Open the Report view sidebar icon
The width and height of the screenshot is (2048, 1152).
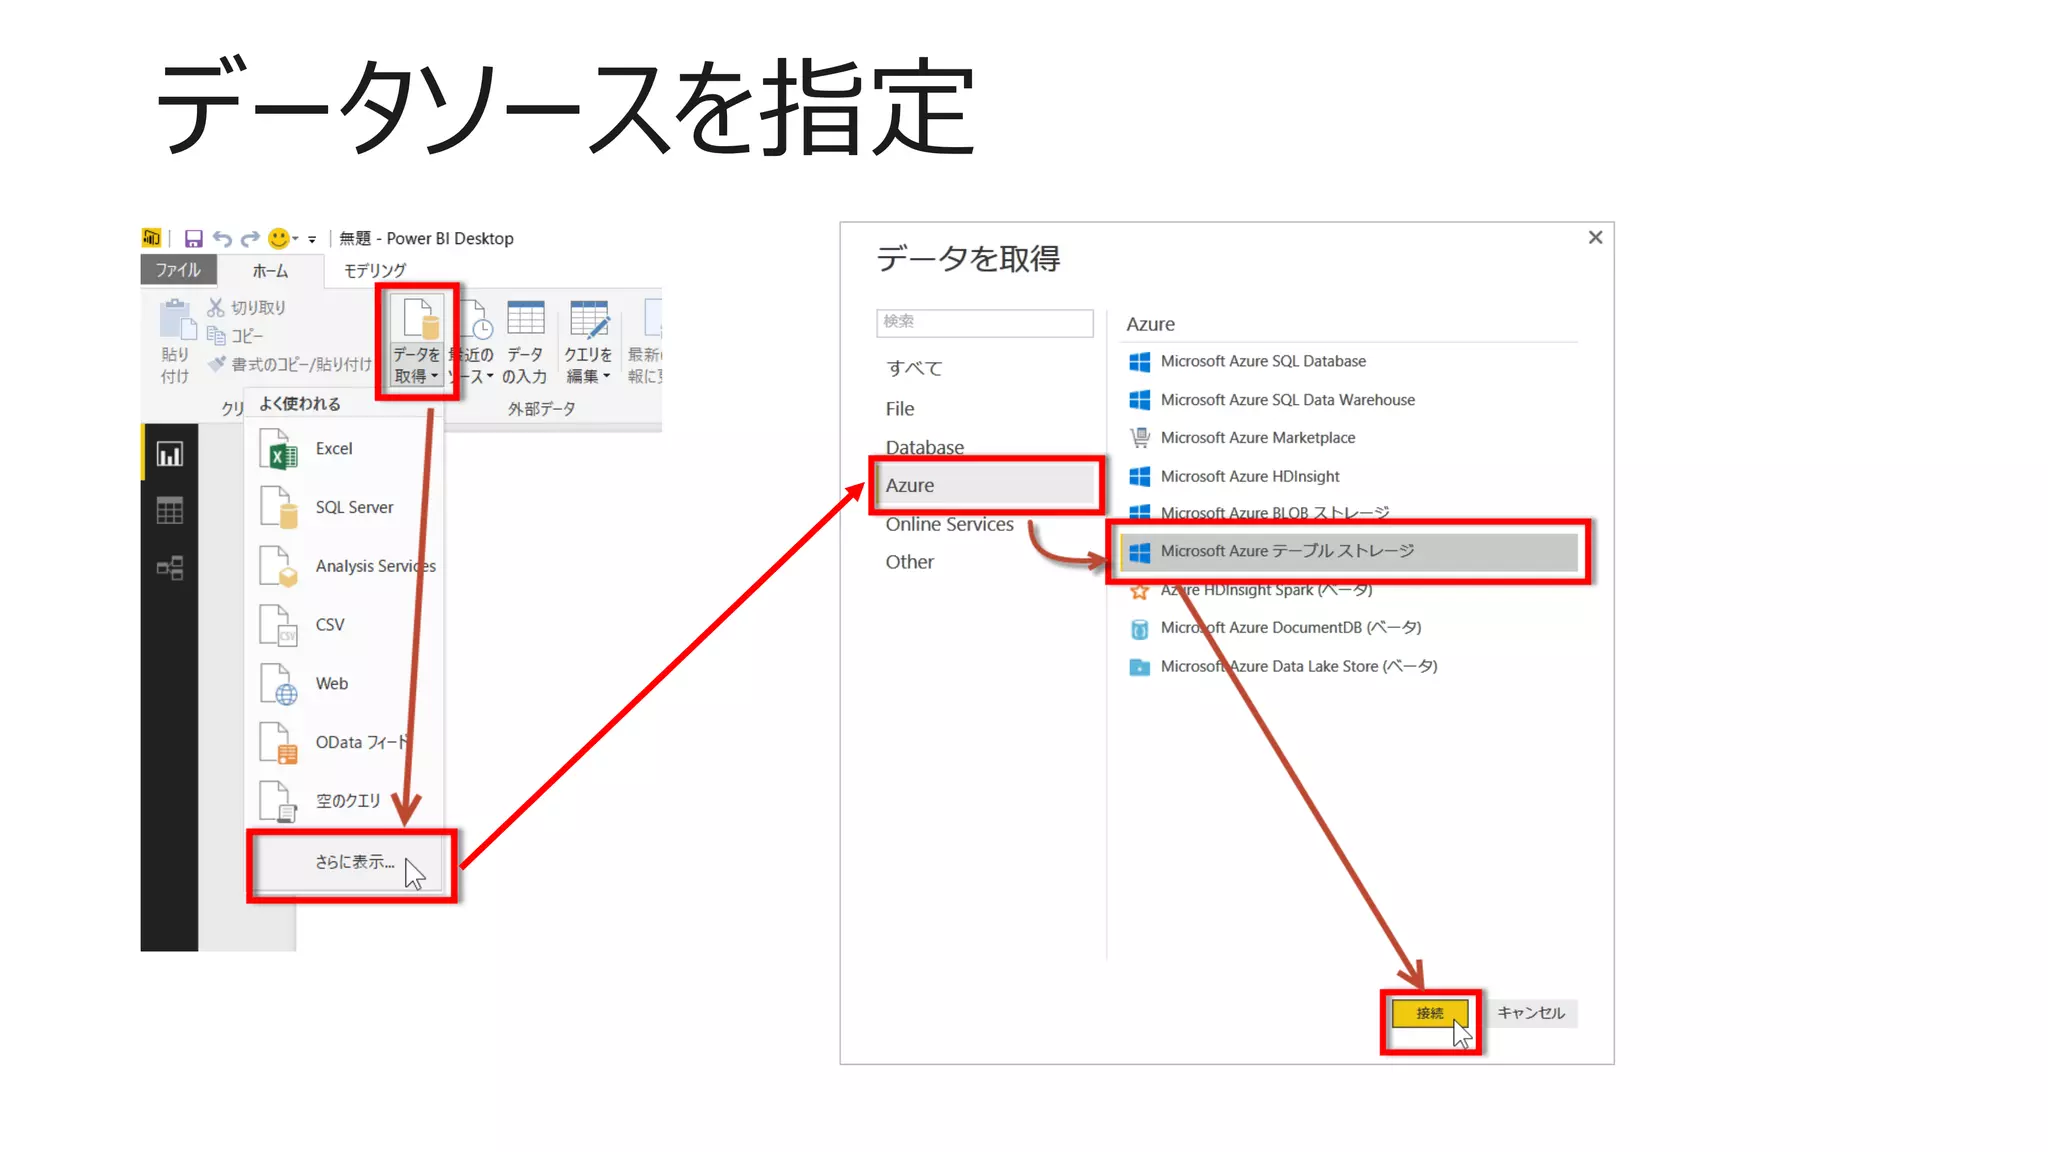point(170,454)
